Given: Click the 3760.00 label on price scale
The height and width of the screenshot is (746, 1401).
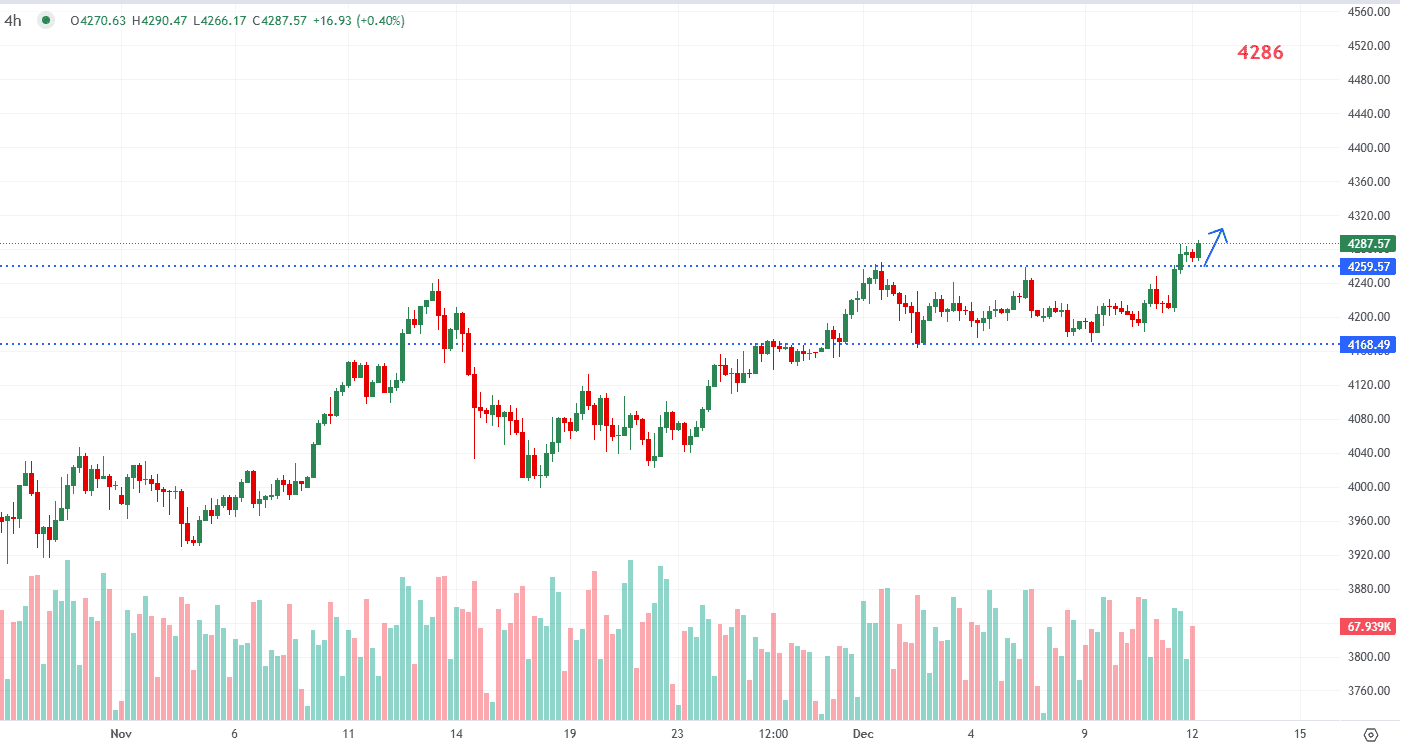Looking at the screenshot, I should click(x=1369, y=691).
